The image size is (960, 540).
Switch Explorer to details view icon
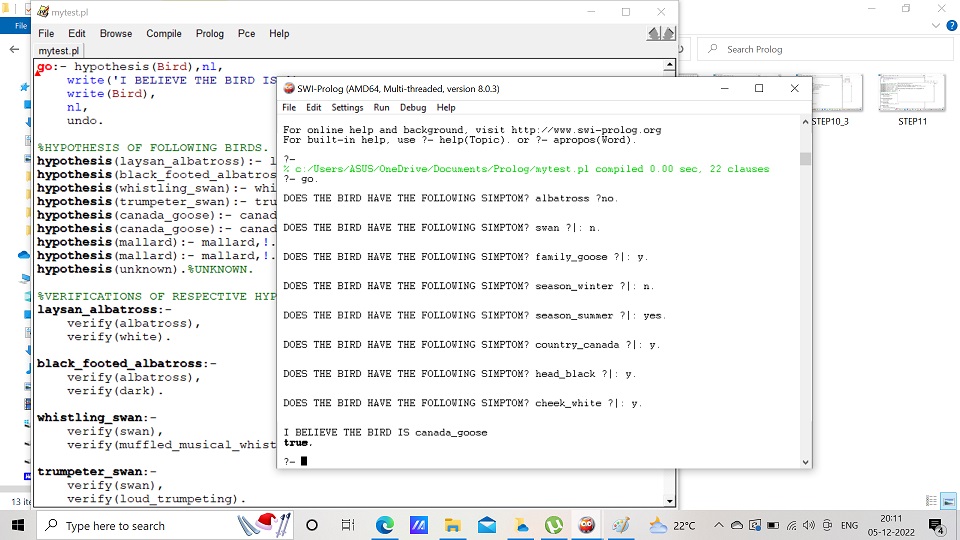coord(931,501)
